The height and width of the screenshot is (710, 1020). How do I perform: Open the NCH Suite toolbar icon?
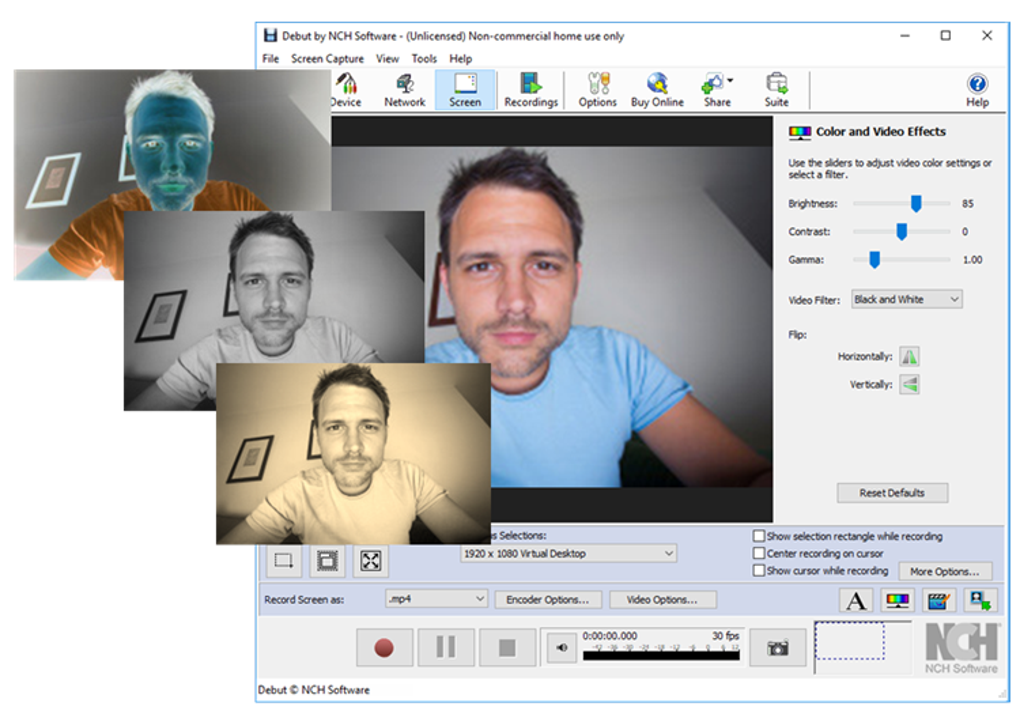[776, 90]
